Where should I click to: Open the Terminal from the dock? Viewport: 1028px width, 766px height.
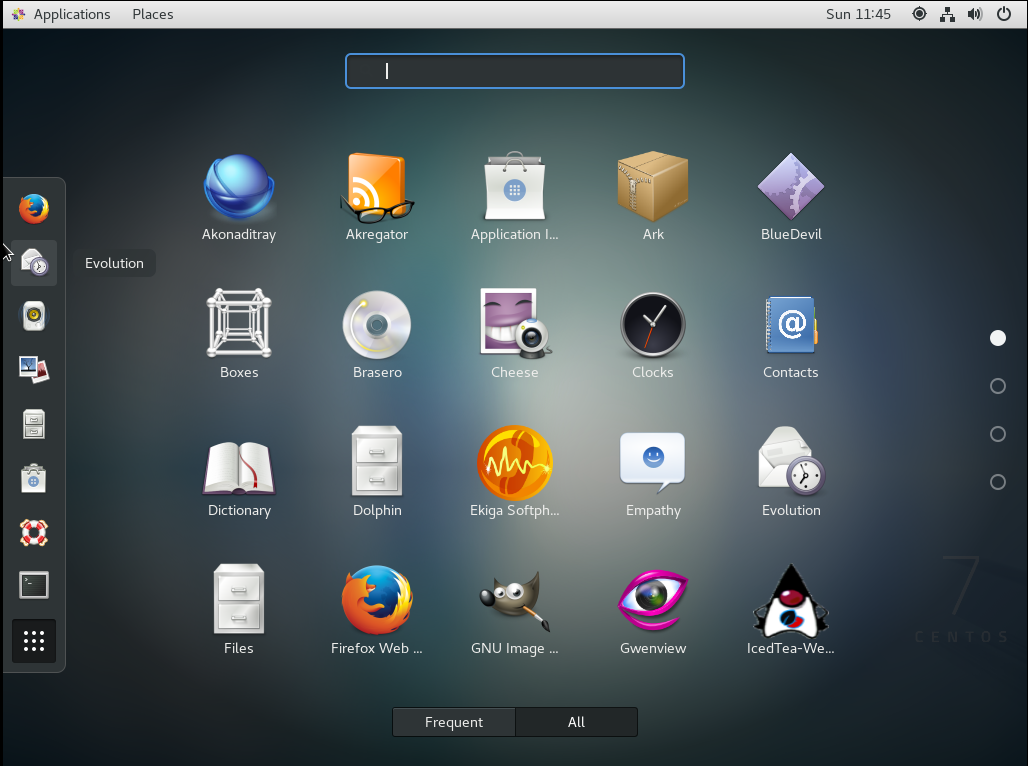point(33,585)
